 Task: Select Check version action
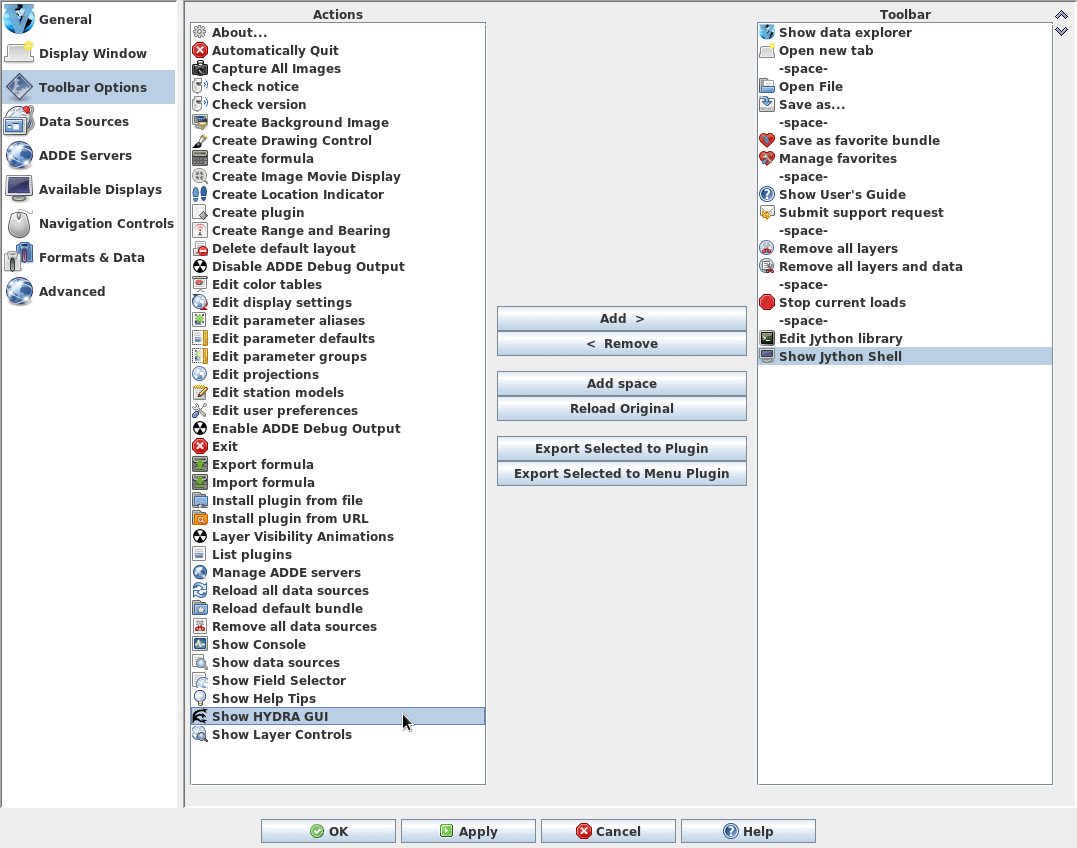coord(338,104)
